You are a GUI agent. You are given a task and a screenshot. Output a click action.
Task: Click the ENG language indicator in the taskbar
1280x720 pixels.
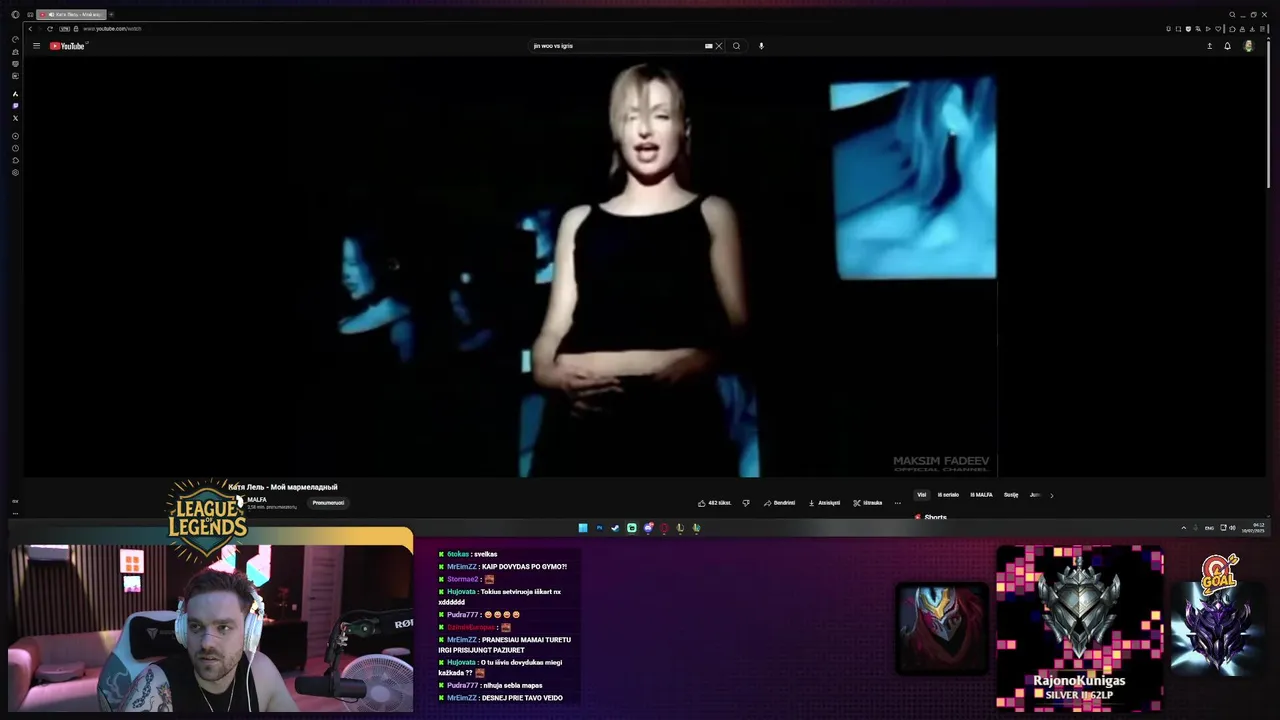[1209, 528]
